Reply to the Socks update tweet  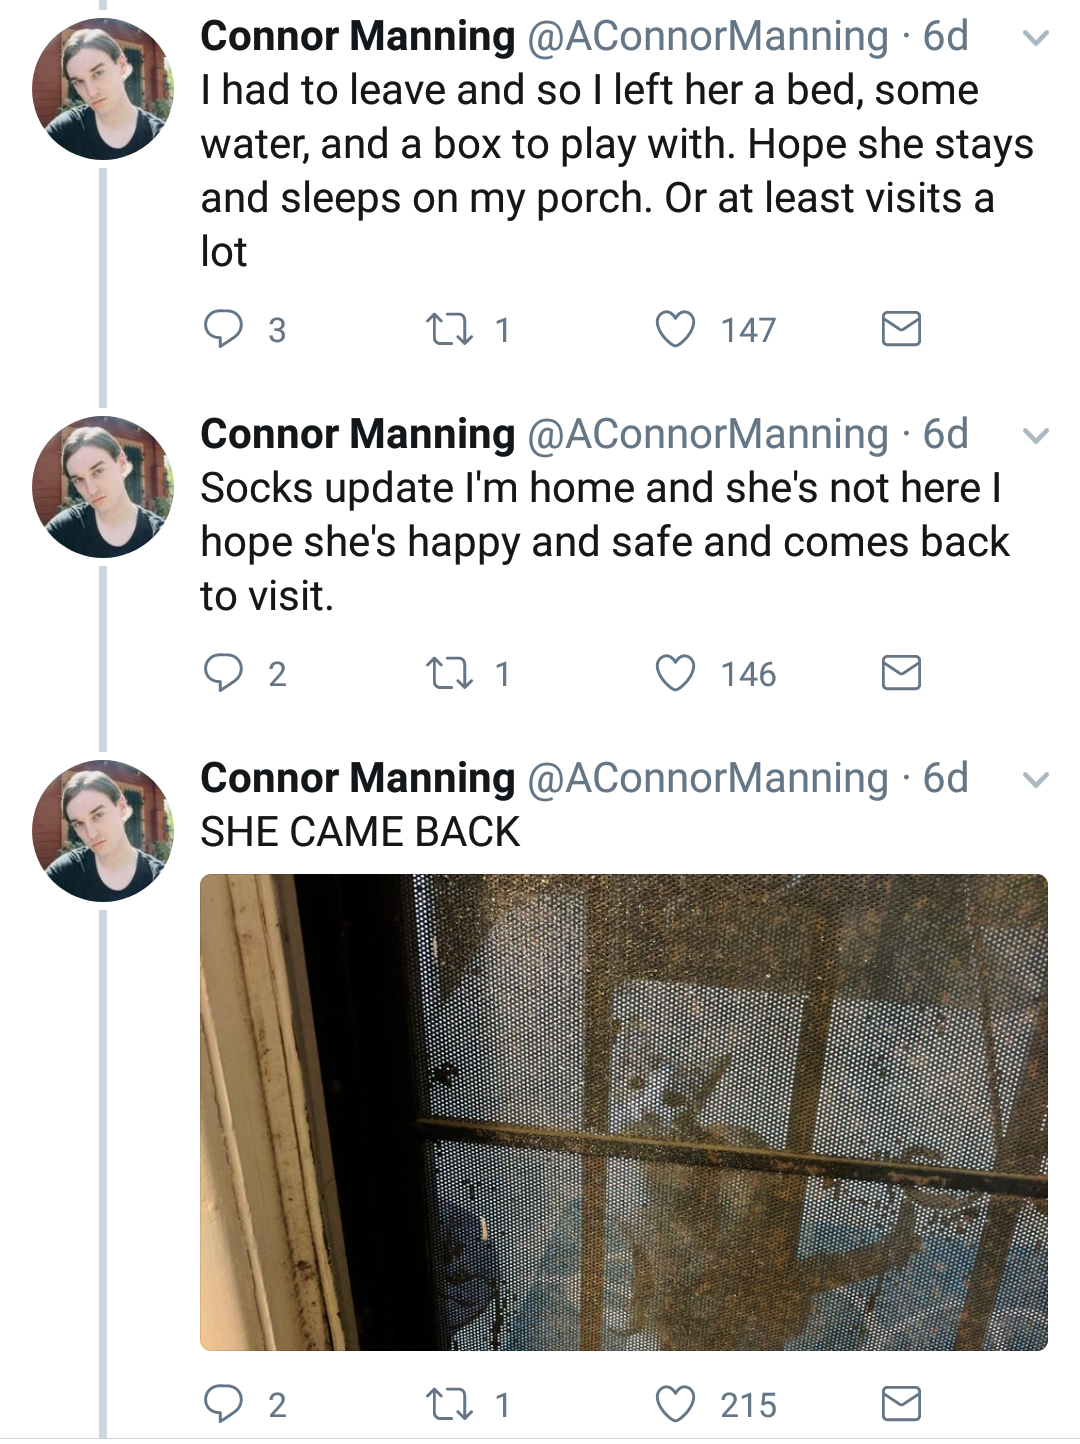click(223, 673)
